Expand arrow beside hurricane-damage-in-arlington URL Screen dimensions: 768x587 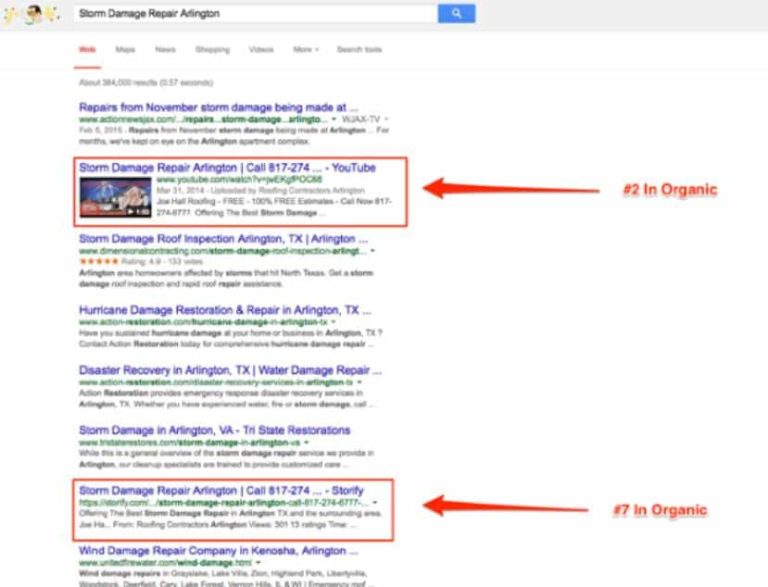[334, 322]
